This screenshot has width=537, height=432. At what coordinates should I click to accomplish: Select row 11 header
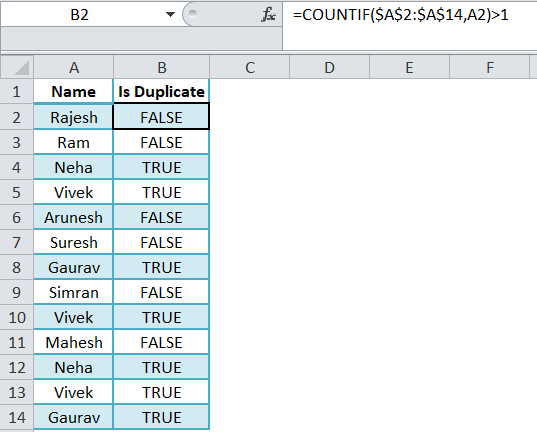[x=16, y=342]
